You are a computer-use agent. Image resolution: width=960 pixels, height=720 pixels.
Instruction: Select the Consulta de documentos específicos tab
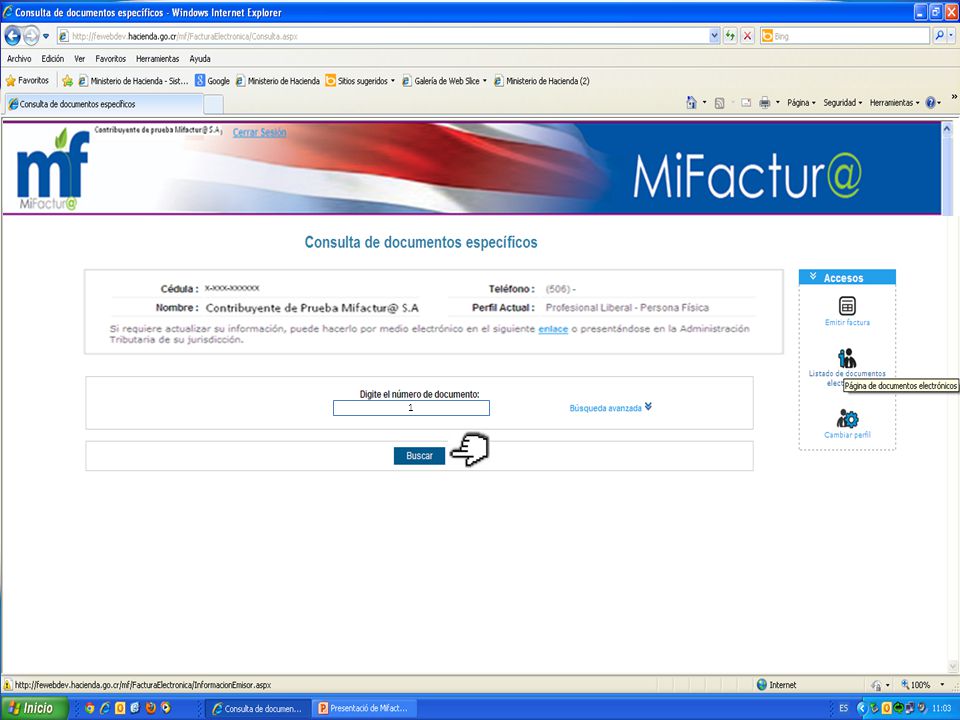103,104
